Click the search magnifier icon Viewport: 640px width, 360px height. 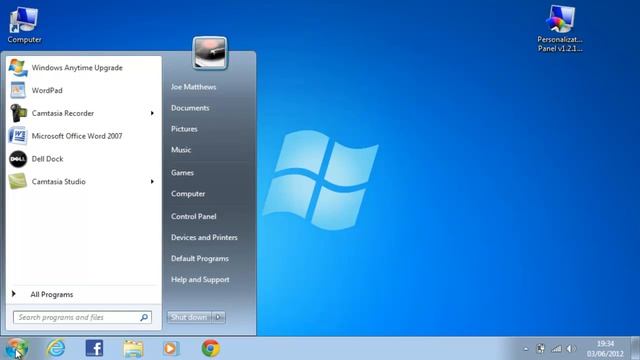pyautogui.click(x=144, y=317)
